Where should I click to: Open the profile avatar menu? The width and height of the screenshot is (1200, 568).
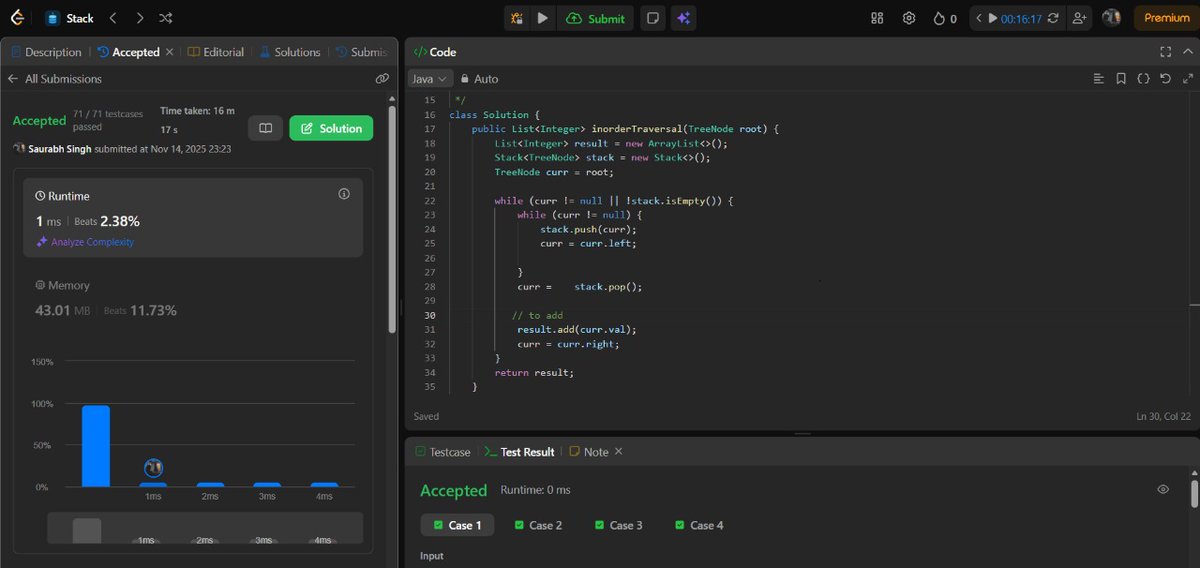[x=1111, y=18]
